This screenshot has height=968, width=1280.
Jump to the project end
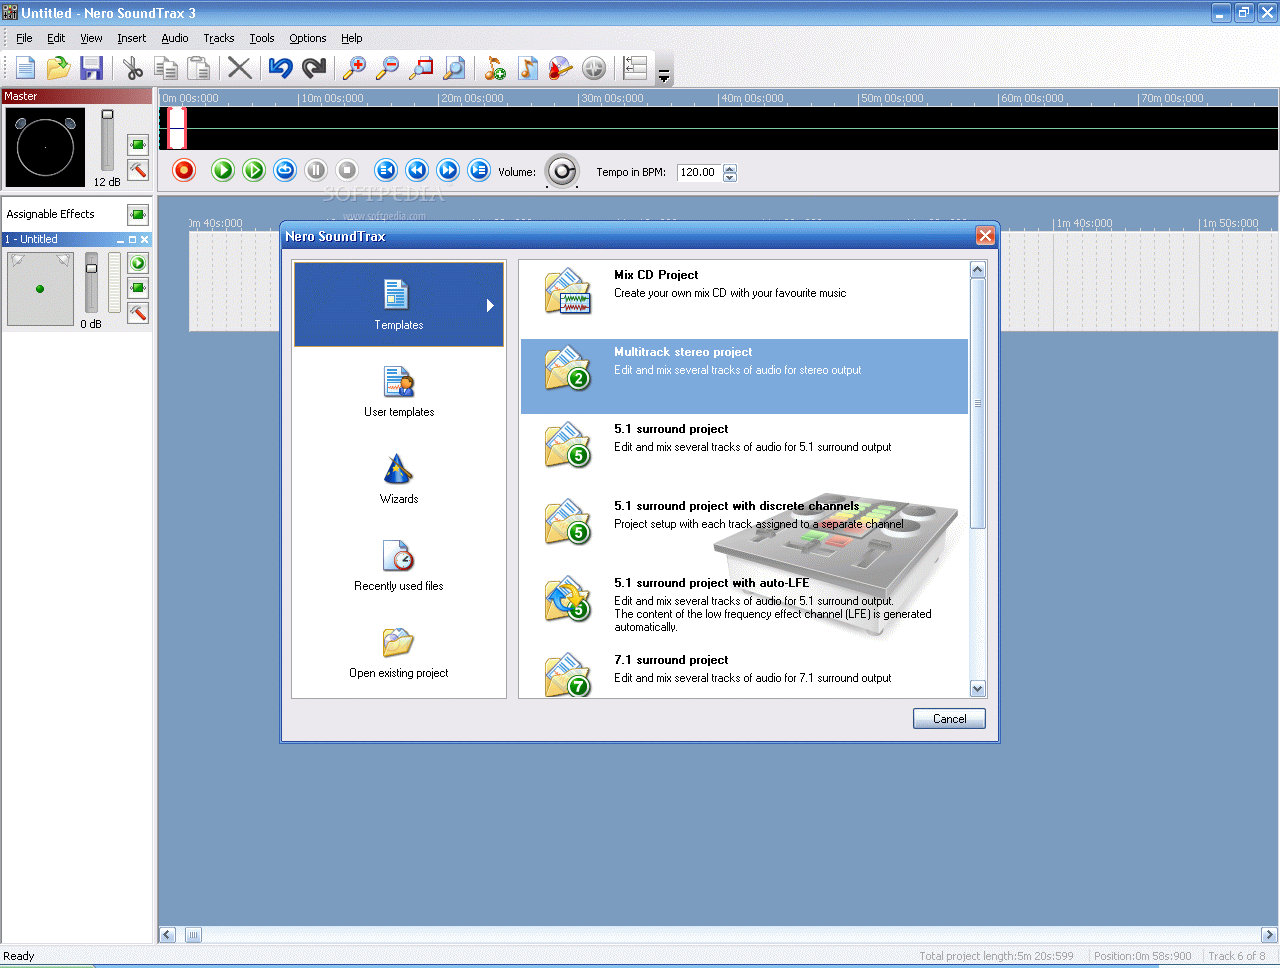pos(479,170)
